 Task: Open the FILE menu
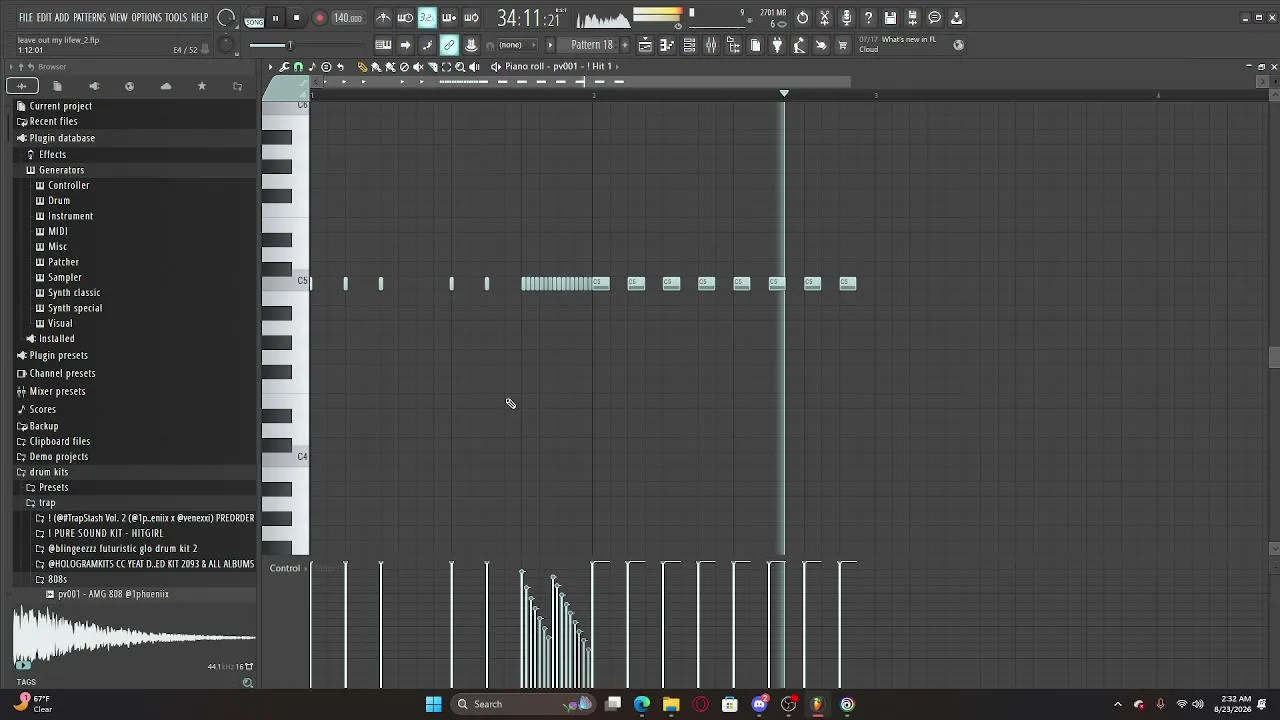(x=25, y=18)
